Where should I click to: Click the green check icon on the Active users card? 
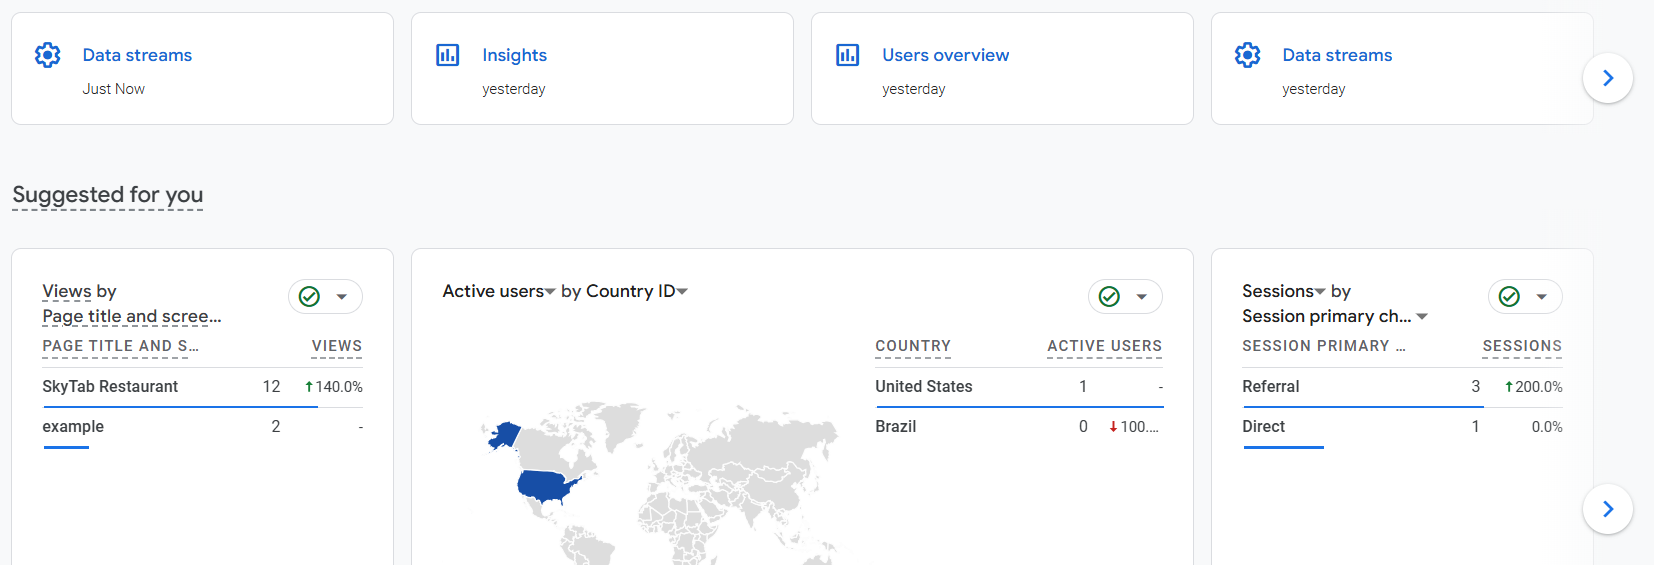pyautogui.click(x=1109, y=297)
